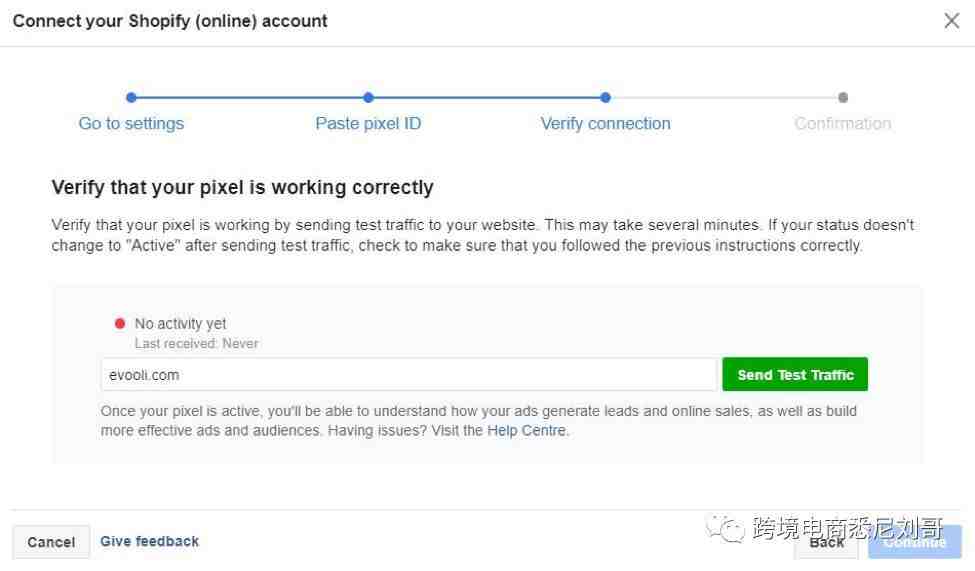975x571 pixels.
Task: Close the Shopify connection dialog
Action: click(x=951, y=21)
